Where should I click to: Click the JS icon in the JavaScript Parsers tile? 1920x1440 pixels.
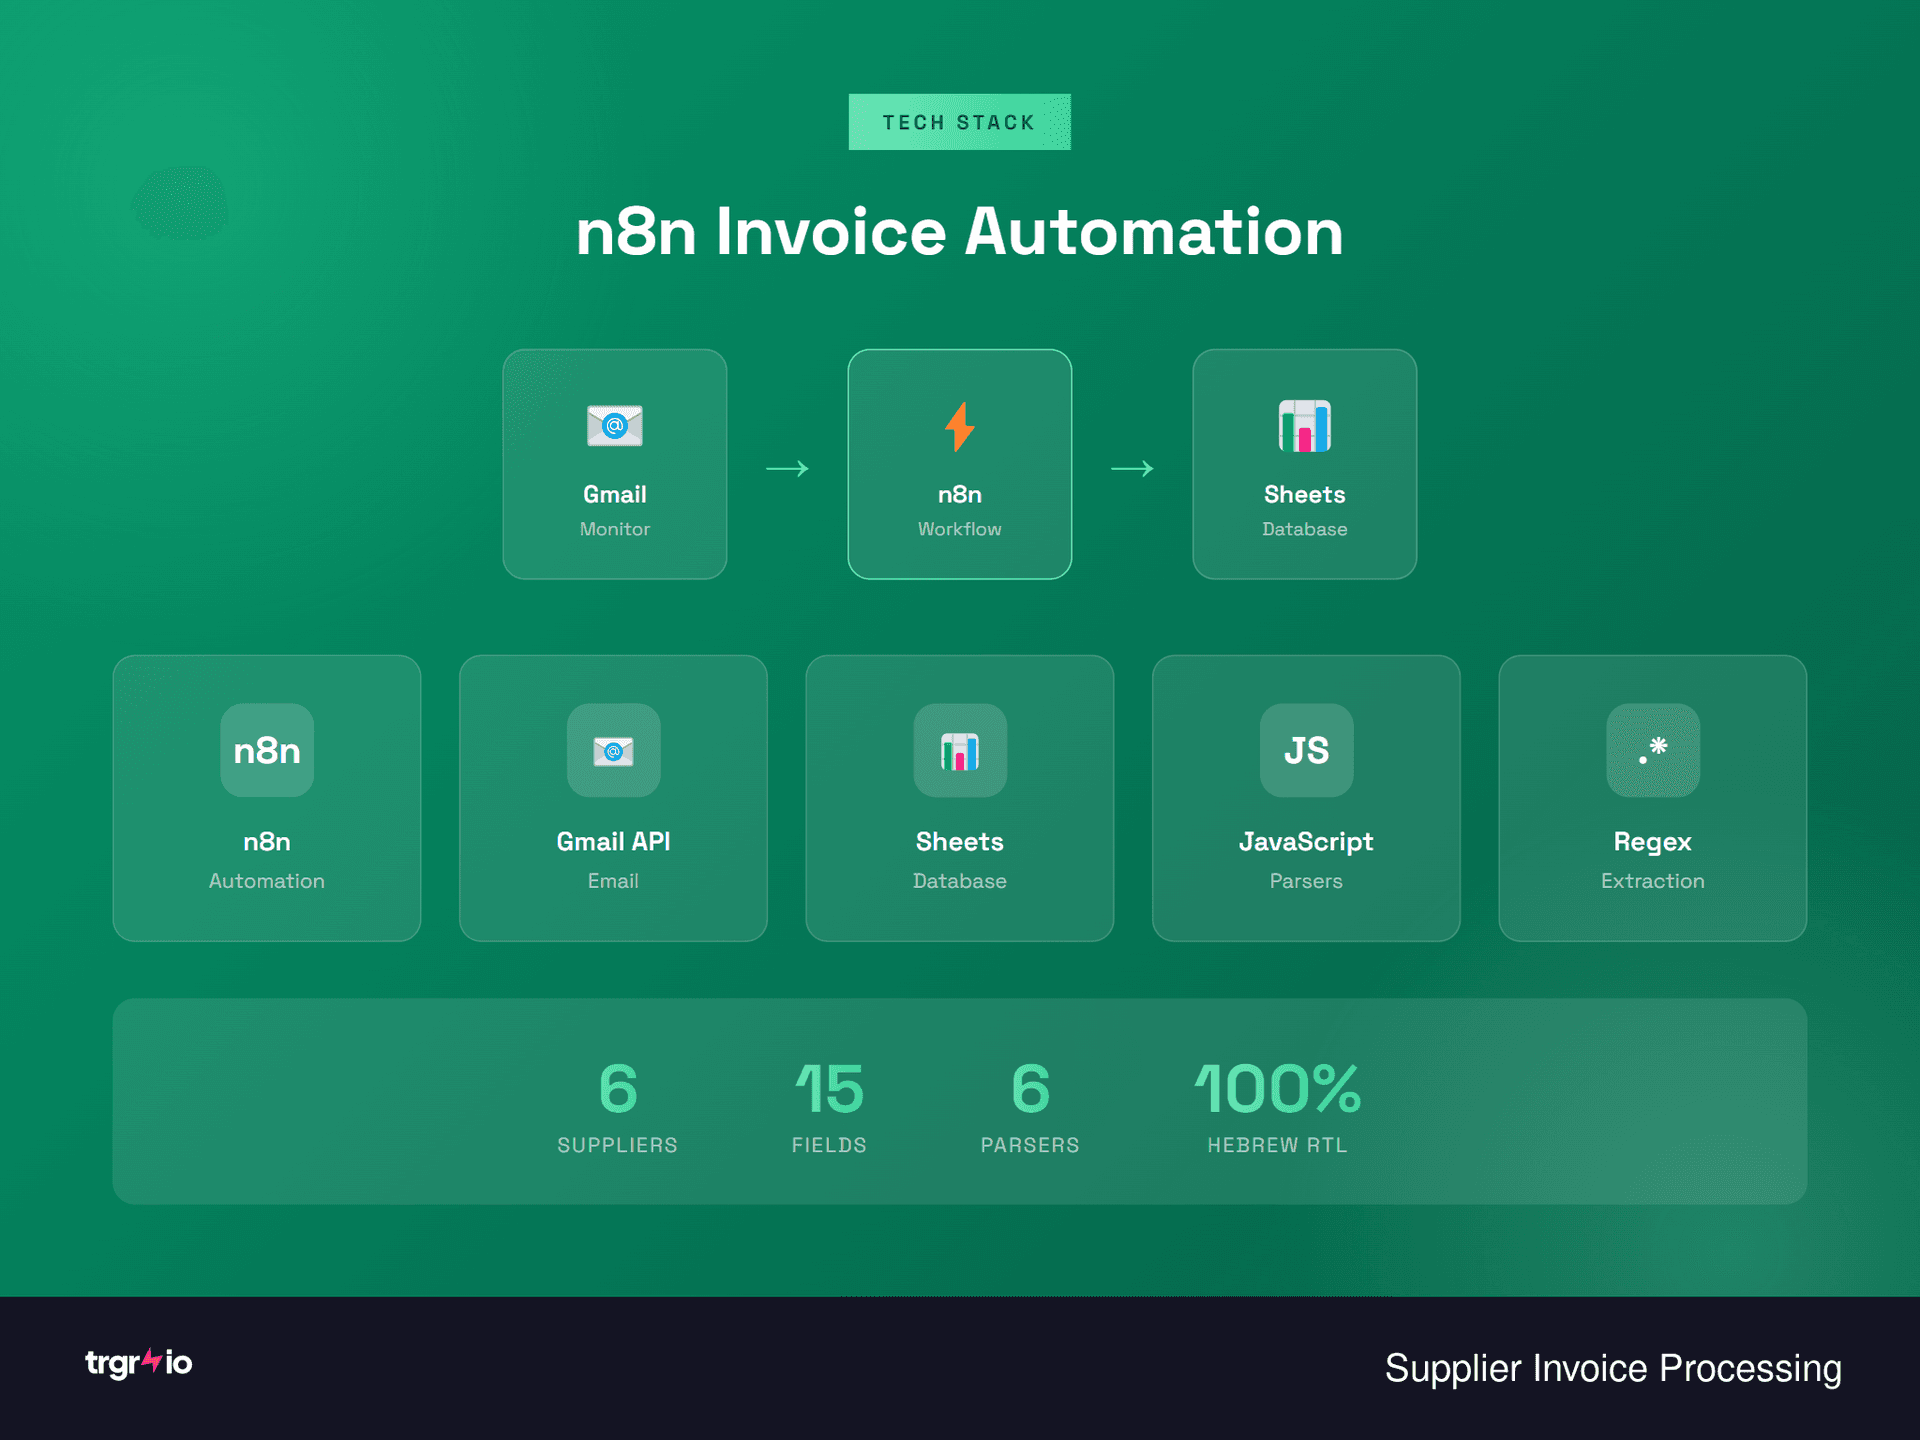1305,751
